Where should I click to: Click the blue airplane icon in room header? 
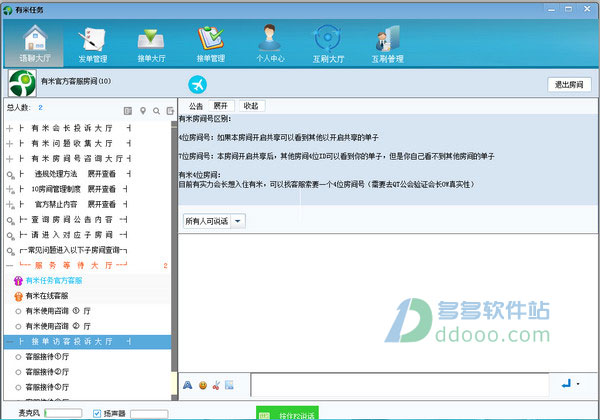pos(197,85)
